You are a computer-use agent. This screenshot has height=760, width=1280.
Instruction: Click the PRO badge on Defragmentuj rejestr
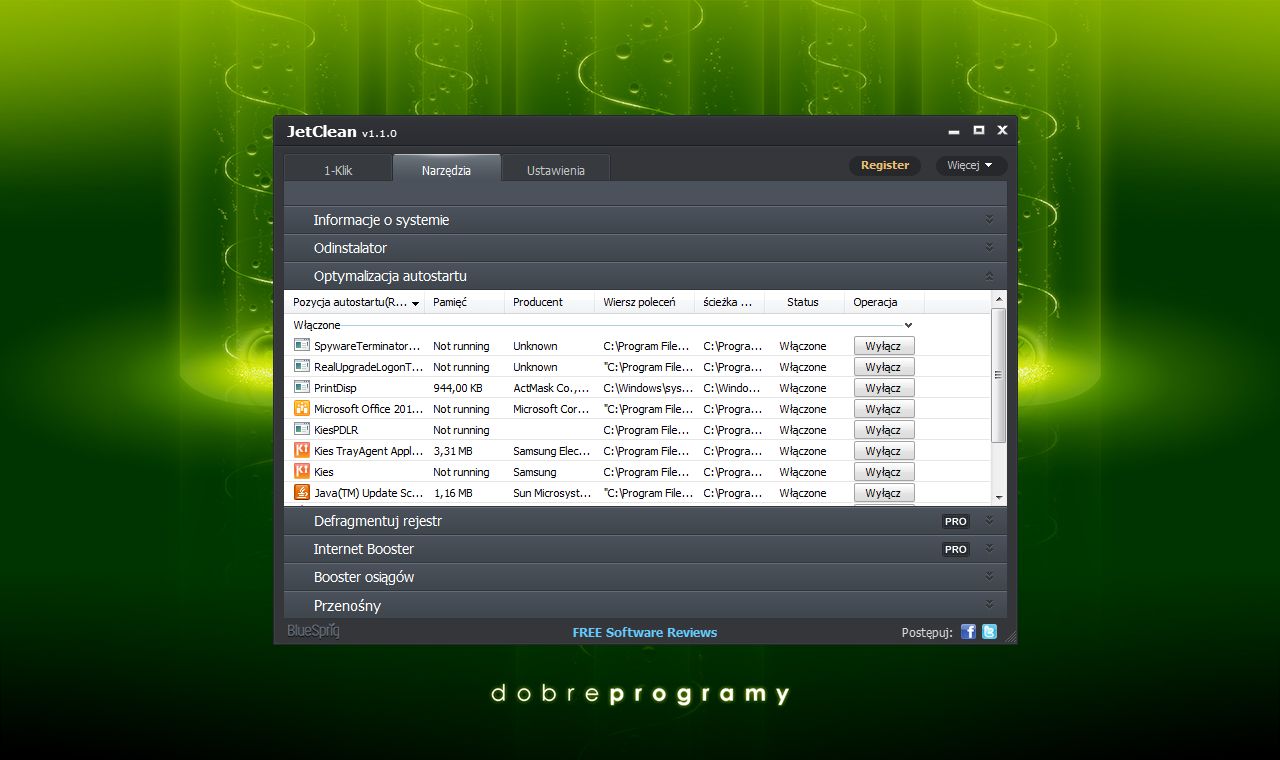(956, 521)
